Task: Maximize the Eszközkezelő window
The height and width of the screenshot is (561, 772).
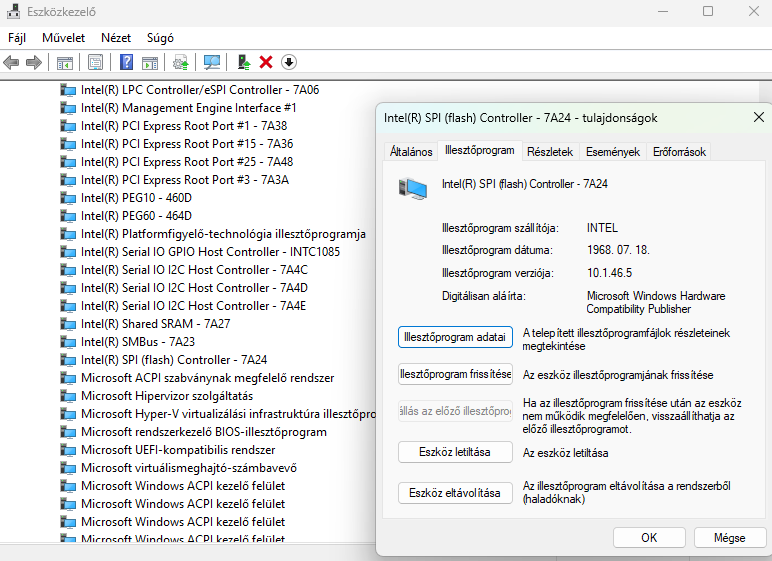Action: click(x=708, y=11)
